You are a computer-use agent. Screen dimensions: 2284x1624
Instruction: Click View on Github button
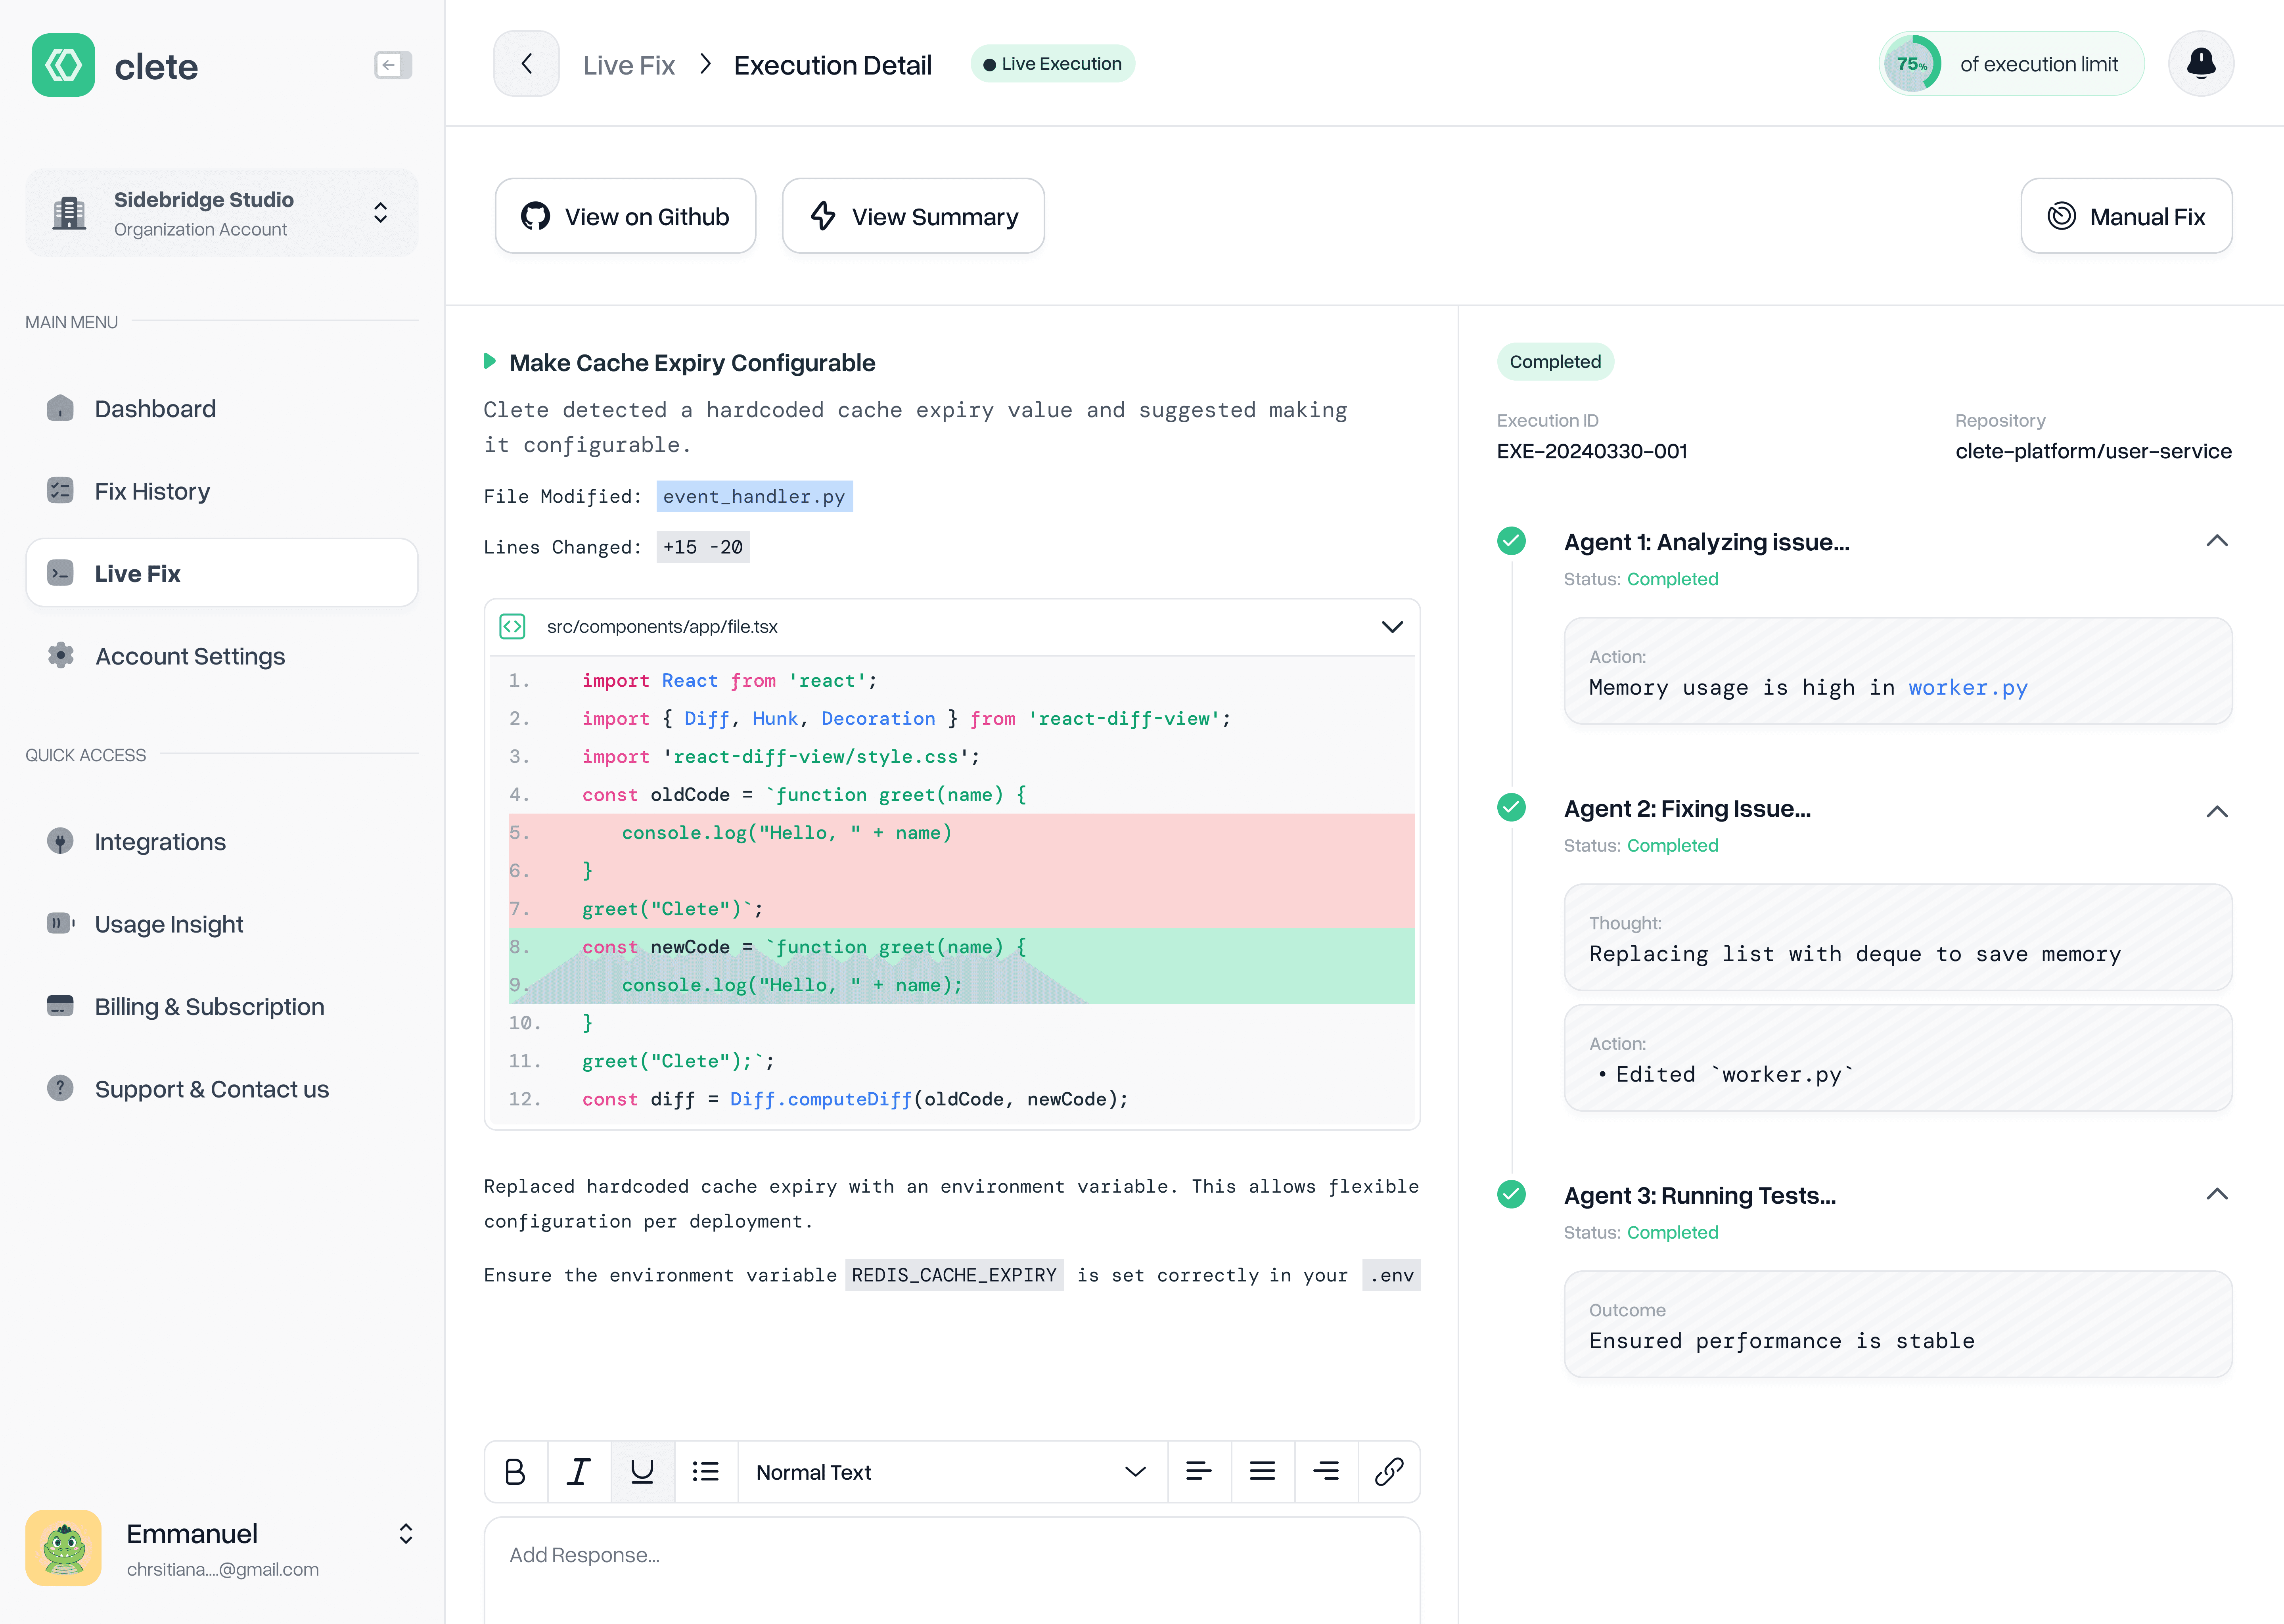pos(625,216)
